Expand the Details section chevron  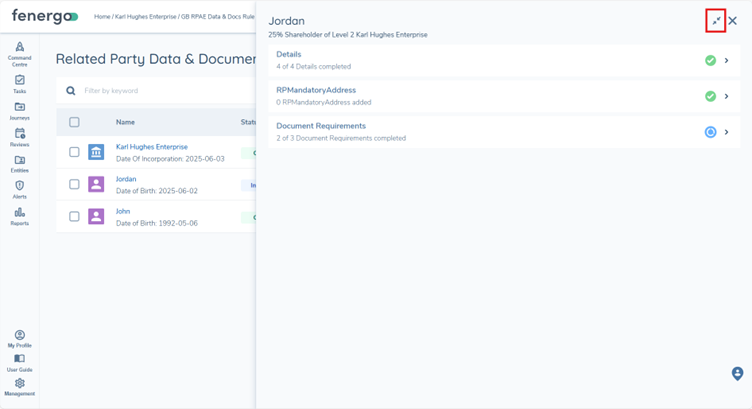(x=727, y=60)
